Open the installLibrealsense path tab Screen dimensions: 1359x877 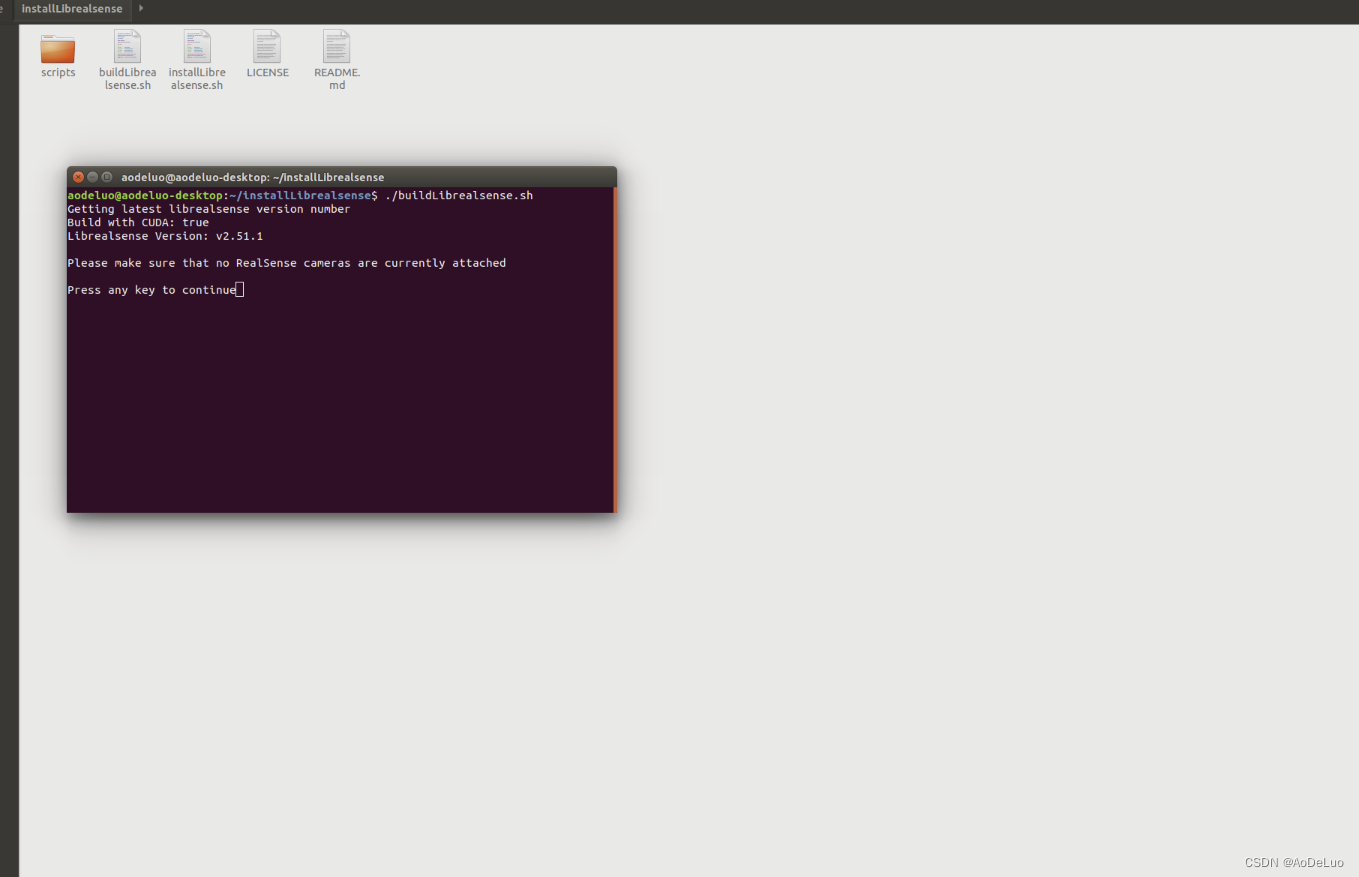72,9
